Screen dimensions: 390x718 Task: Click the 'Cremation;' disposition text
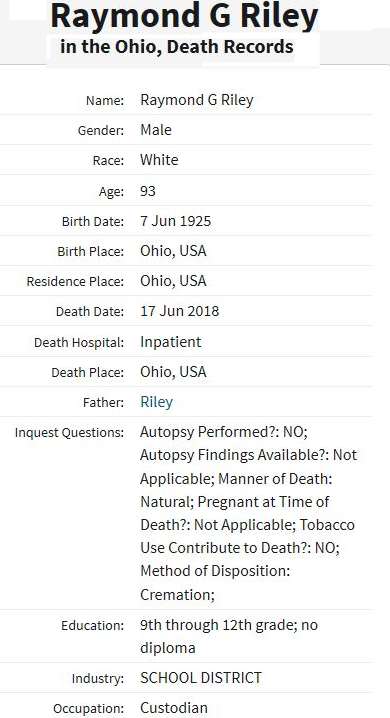coord(177,594)
